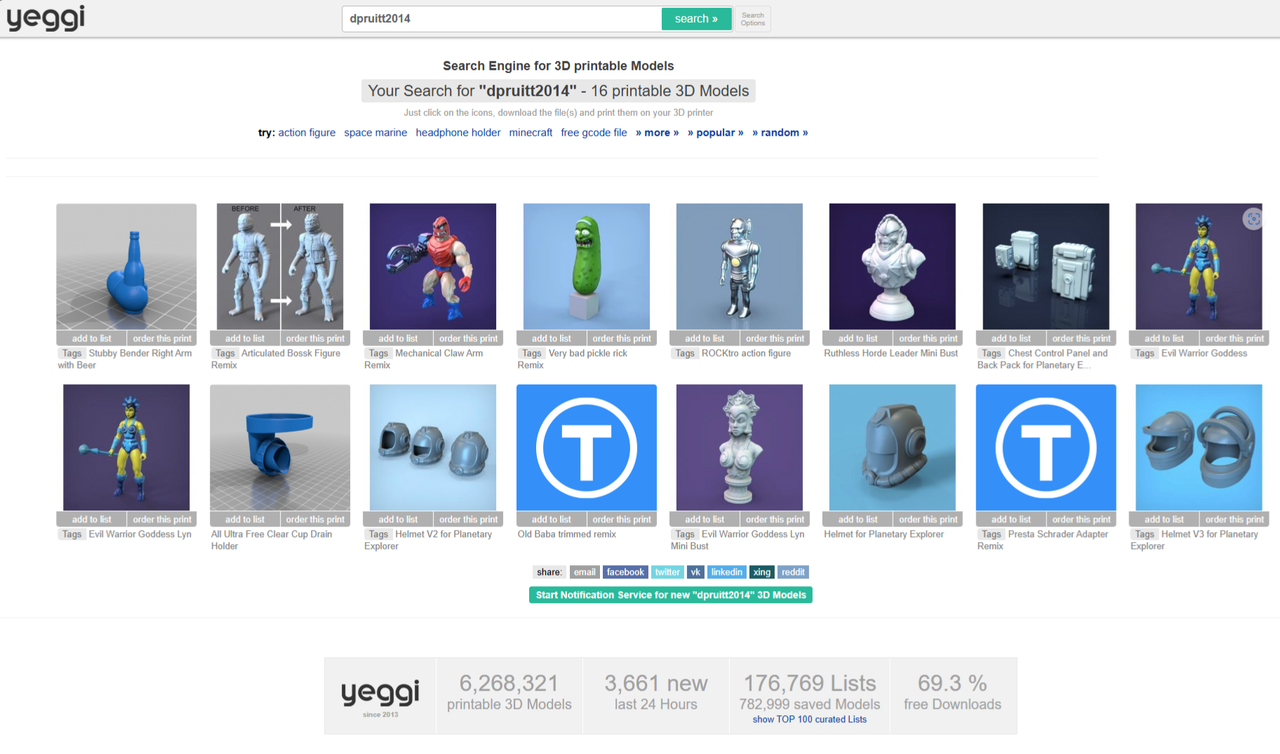The image size is (1280, 754).
Task: Open the Thingiverse thumbnail for Presta Schrader Adapter Remix
Action: pos(1046,448)
